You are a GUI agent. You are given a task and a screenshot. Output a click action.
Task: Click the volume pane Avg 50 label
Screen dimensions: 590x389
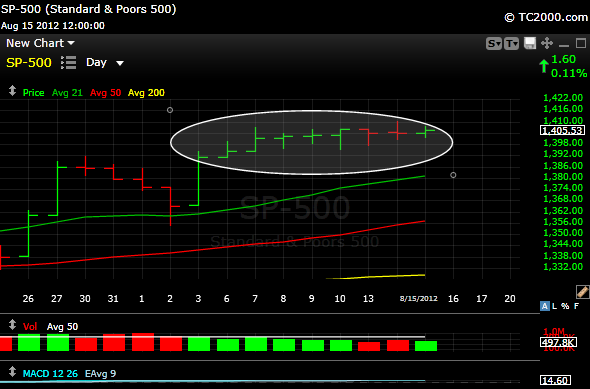62,327
